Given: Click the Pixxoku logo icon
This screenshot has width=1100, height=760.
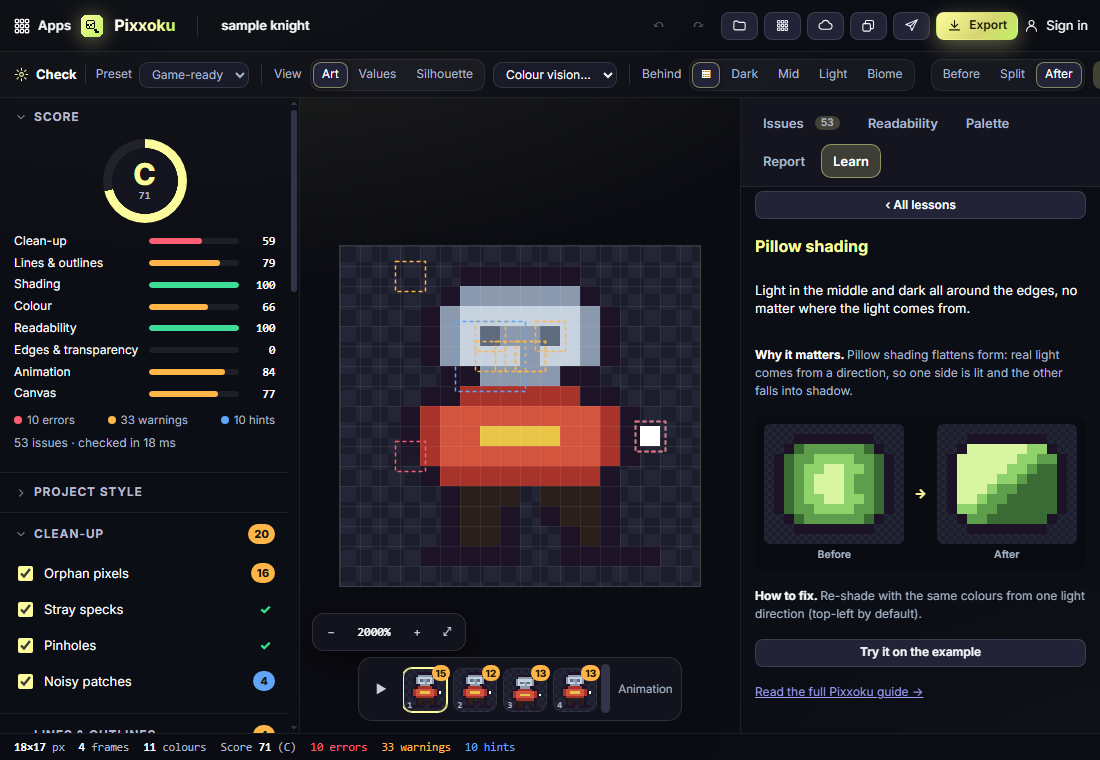Looking at the screenshot, I should [x=92, y=26].
